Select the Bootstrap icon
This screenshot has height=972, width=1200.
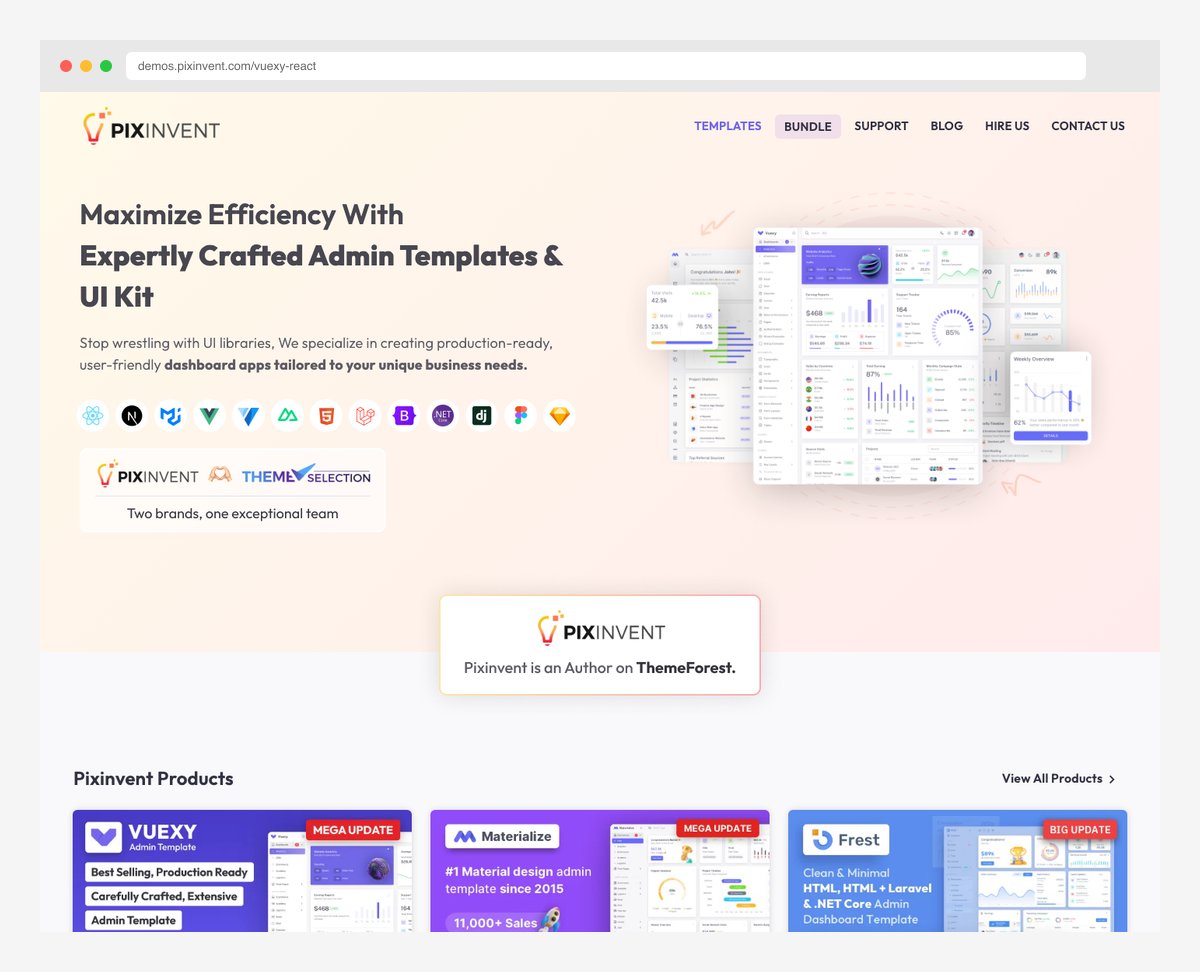coord(404,415)
